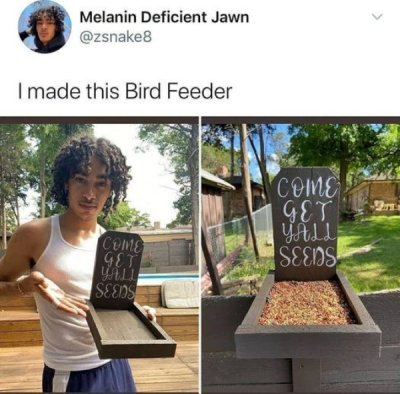Click the 'COME GET YALL SEEDS' sign in right photo

(x=305, y=222)
